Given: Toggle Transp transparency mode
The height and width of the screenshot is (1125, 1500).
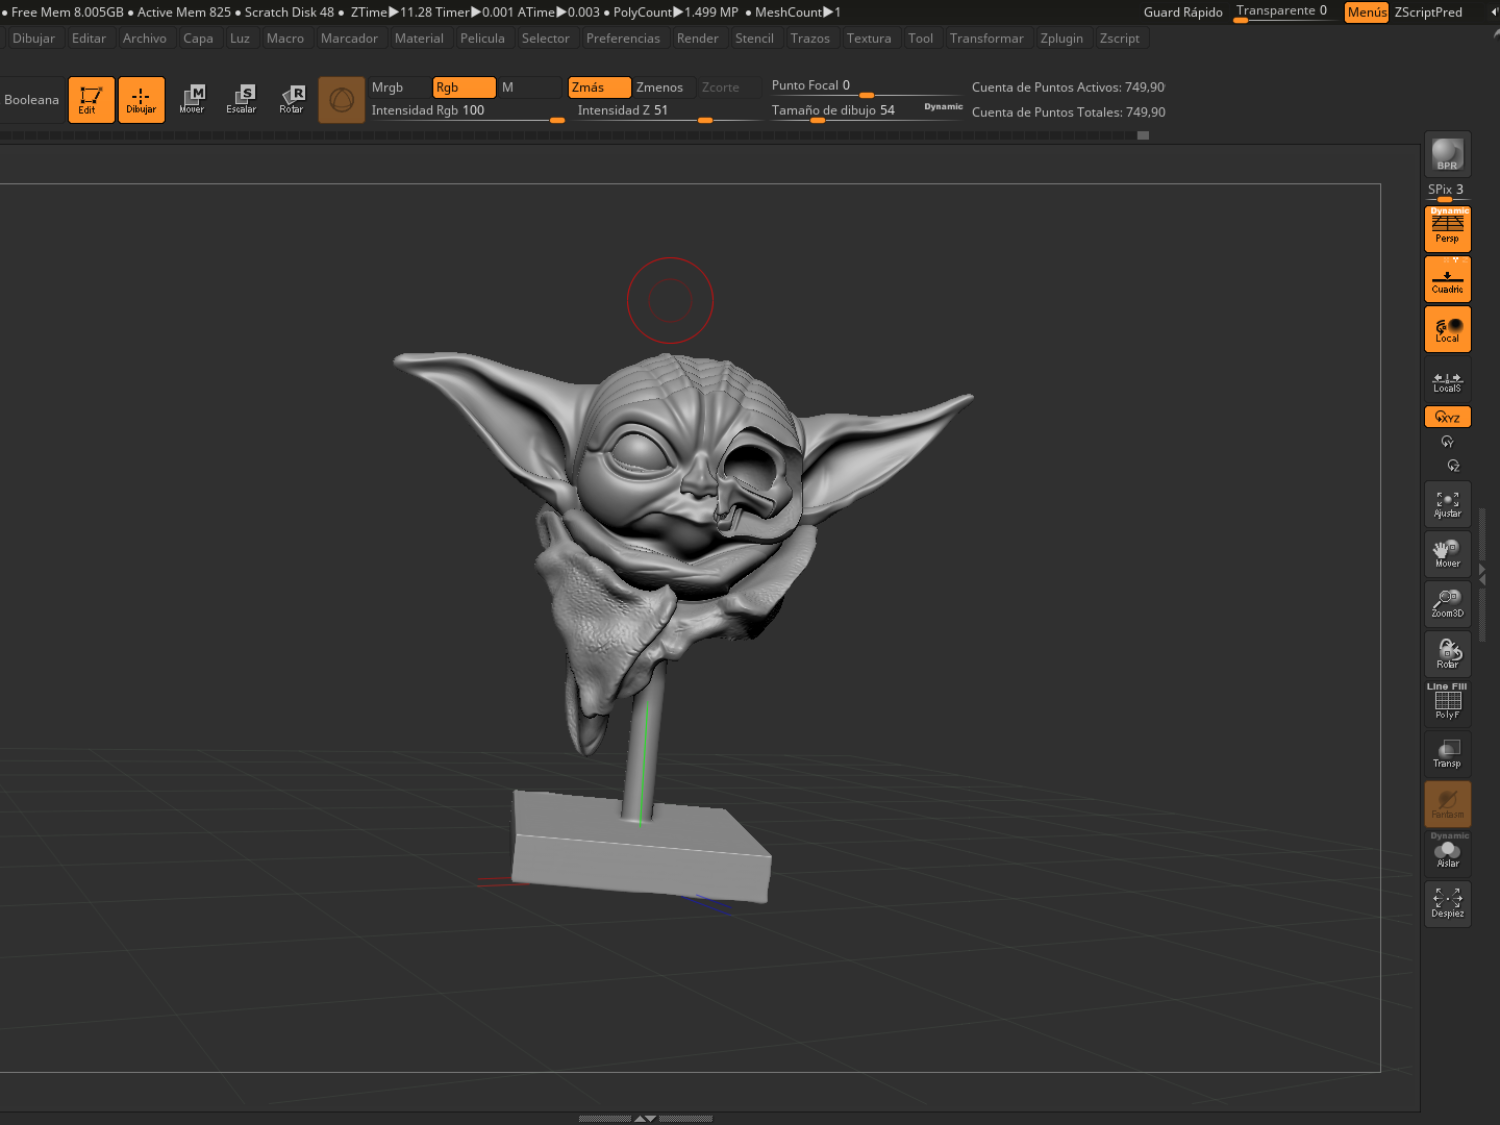Looking at the screenshot, I should pyautogui.click(x=1447, y=754).
